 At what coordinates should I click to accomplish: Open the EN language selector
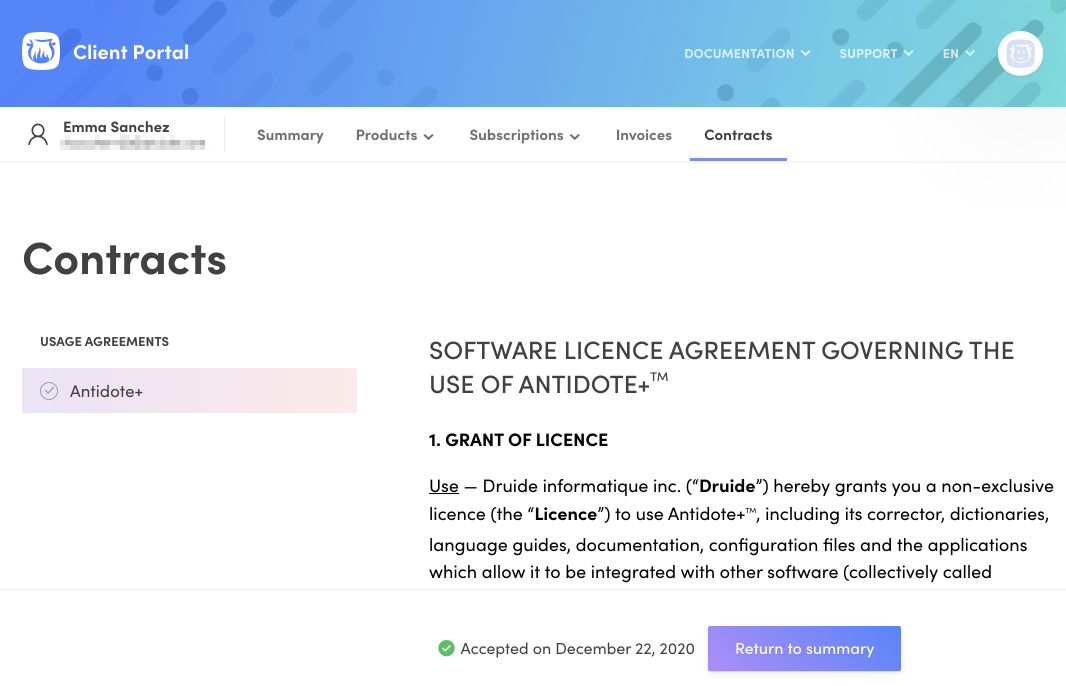click(958, 54)
